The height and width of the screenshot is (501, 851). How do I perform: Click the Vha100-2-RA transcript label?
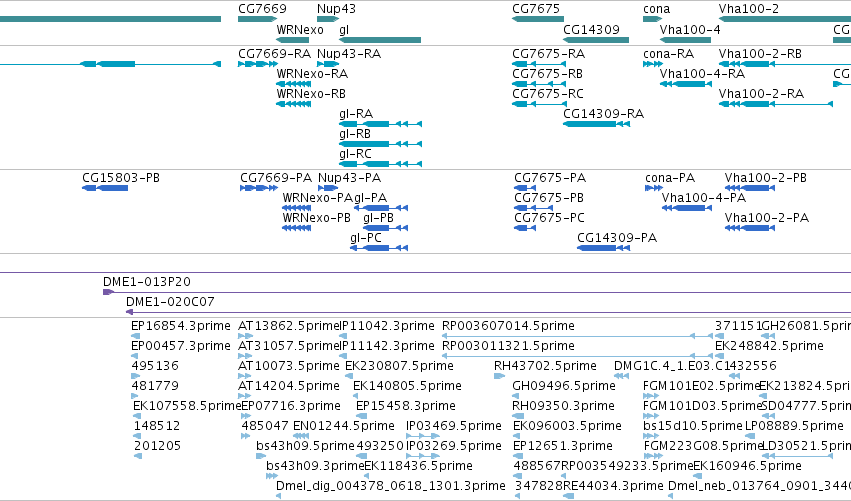[x=761, y=94]
